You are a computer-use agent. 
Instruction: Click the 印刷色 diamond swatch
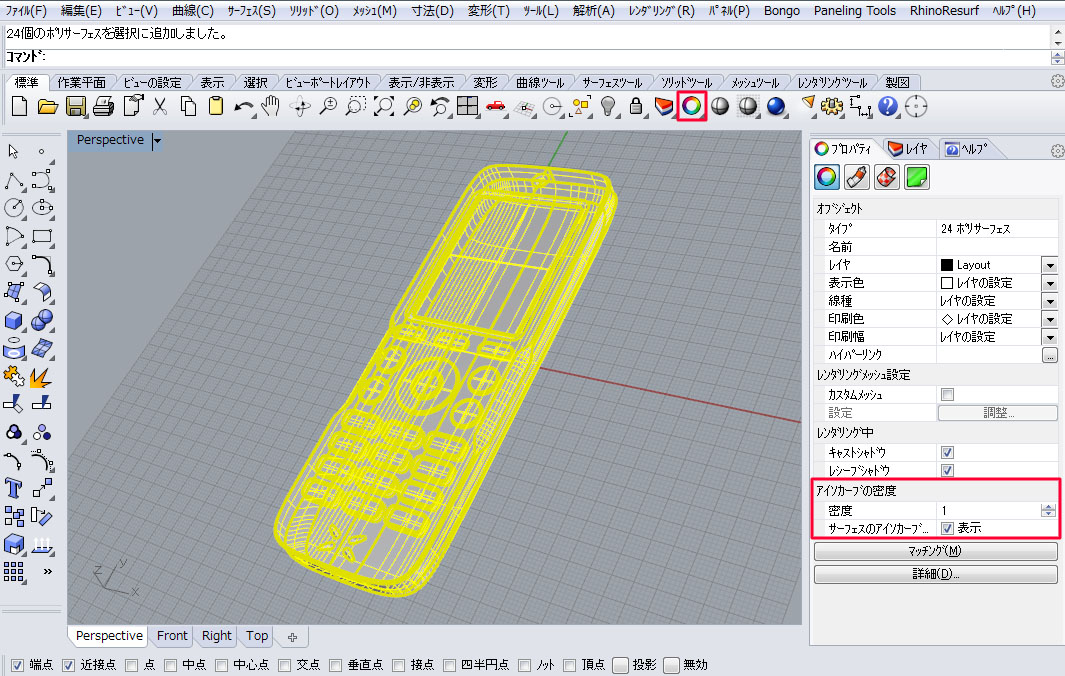pyautogui.click(x=947, y=319)
